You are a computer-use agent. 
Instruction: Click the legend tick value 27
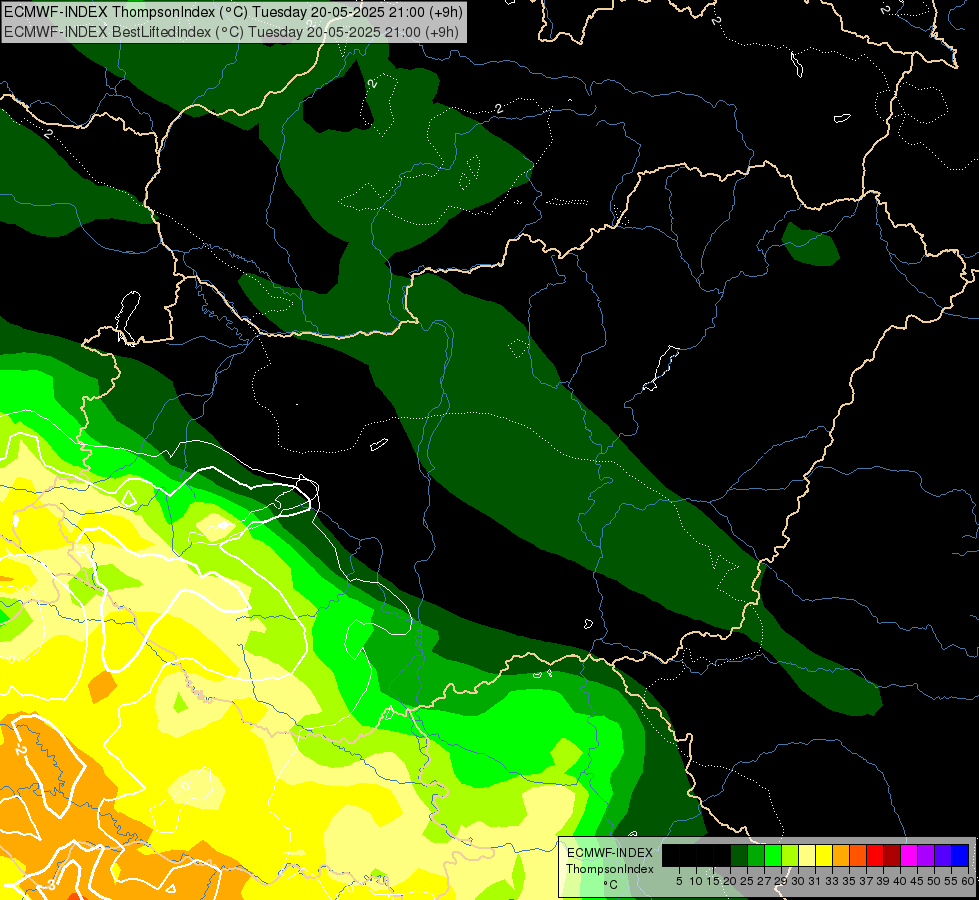(x=764, y=881)
